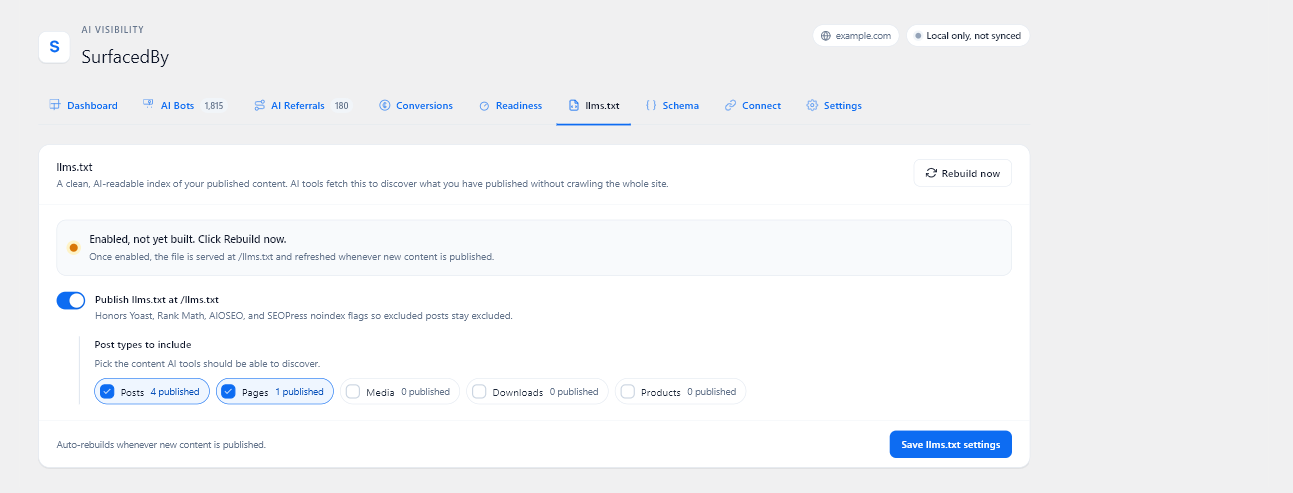Click 'Publish llms.txt at /llms.txt' label
The width and height of the screenshot is (1293, 493).
click(157, 299)
